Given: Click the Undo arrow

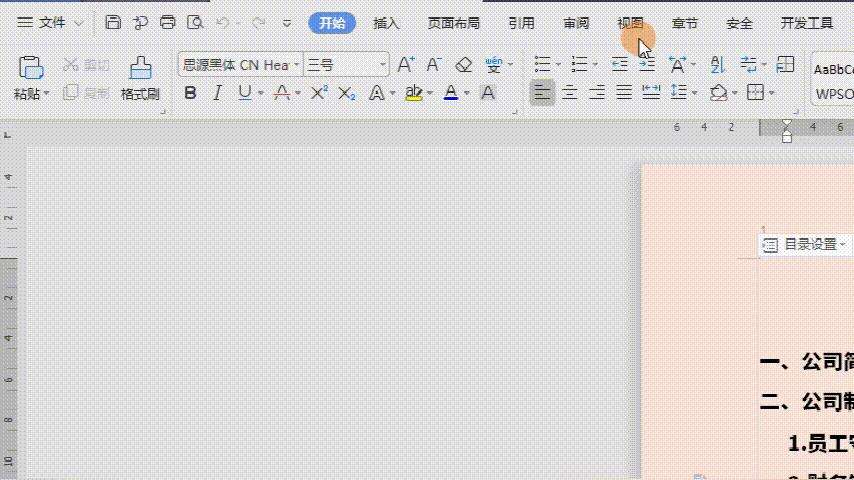Looking at the screenshot, I should [222, 23].
